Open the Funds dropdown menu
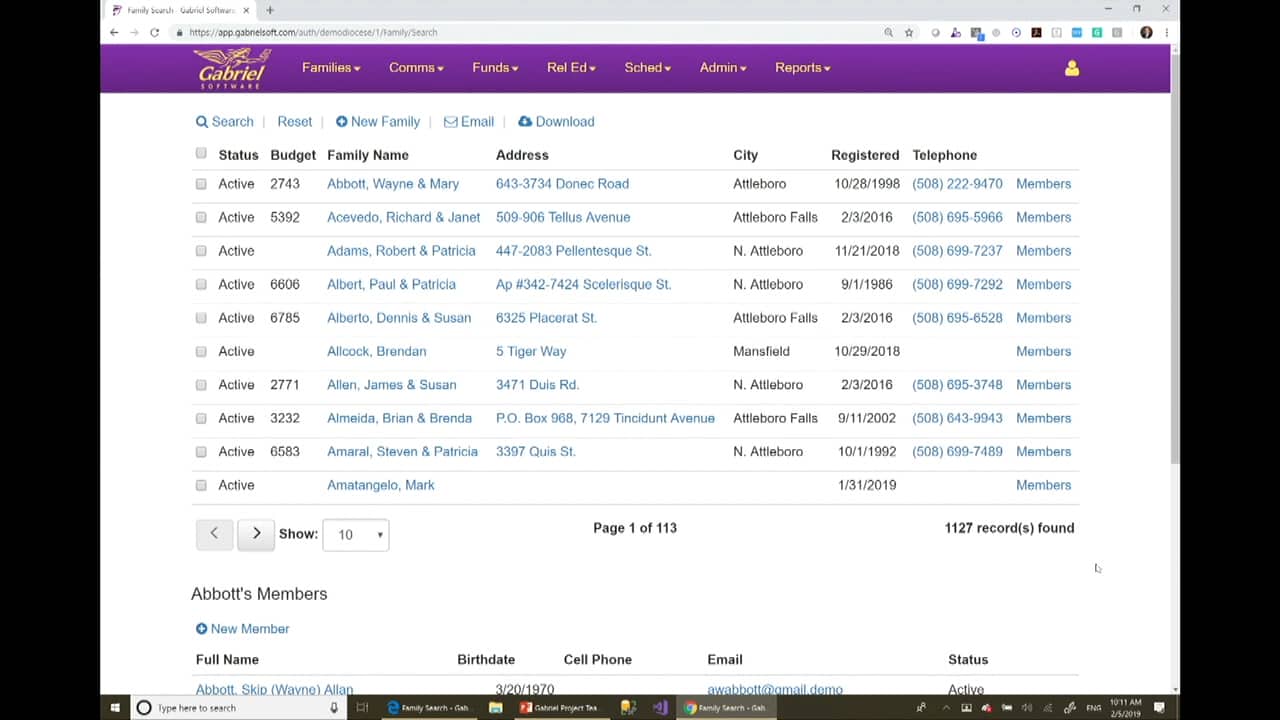The height and width of the screenshot is (720, 1280). pyautogui.click(x=495, y=68)
